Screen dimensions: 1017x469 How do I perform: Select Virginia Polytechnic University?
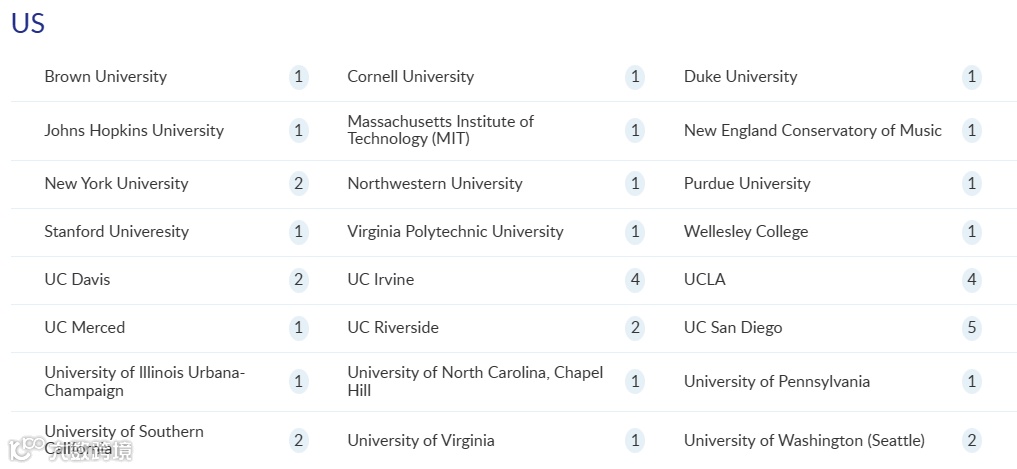point(455,232)
